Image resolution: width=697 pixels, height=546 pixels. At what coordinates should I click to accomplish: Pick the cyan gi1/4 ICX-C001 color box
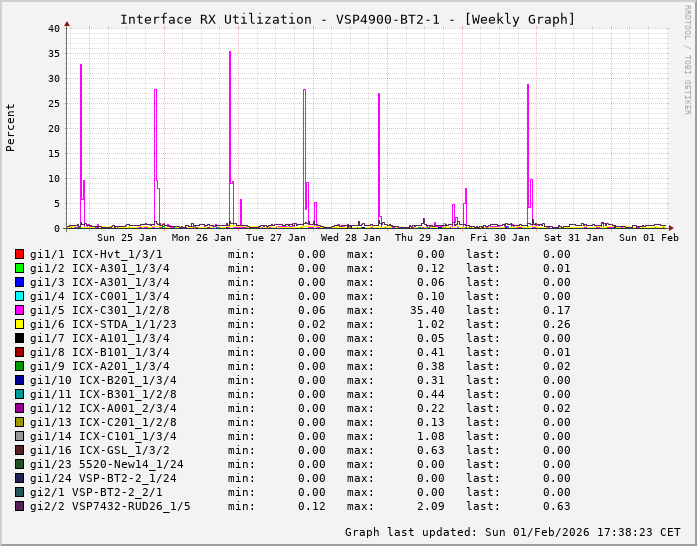[x=20, y=297]
